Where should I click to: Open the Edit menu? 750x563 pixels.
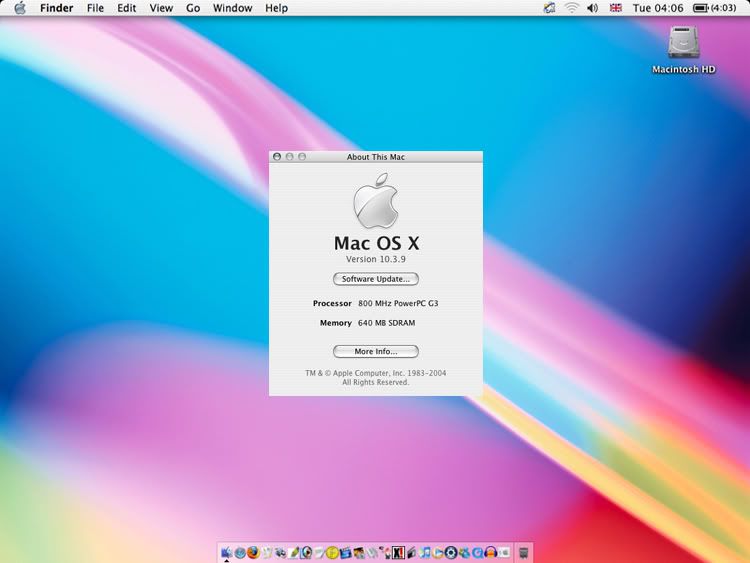pos(127,8)
